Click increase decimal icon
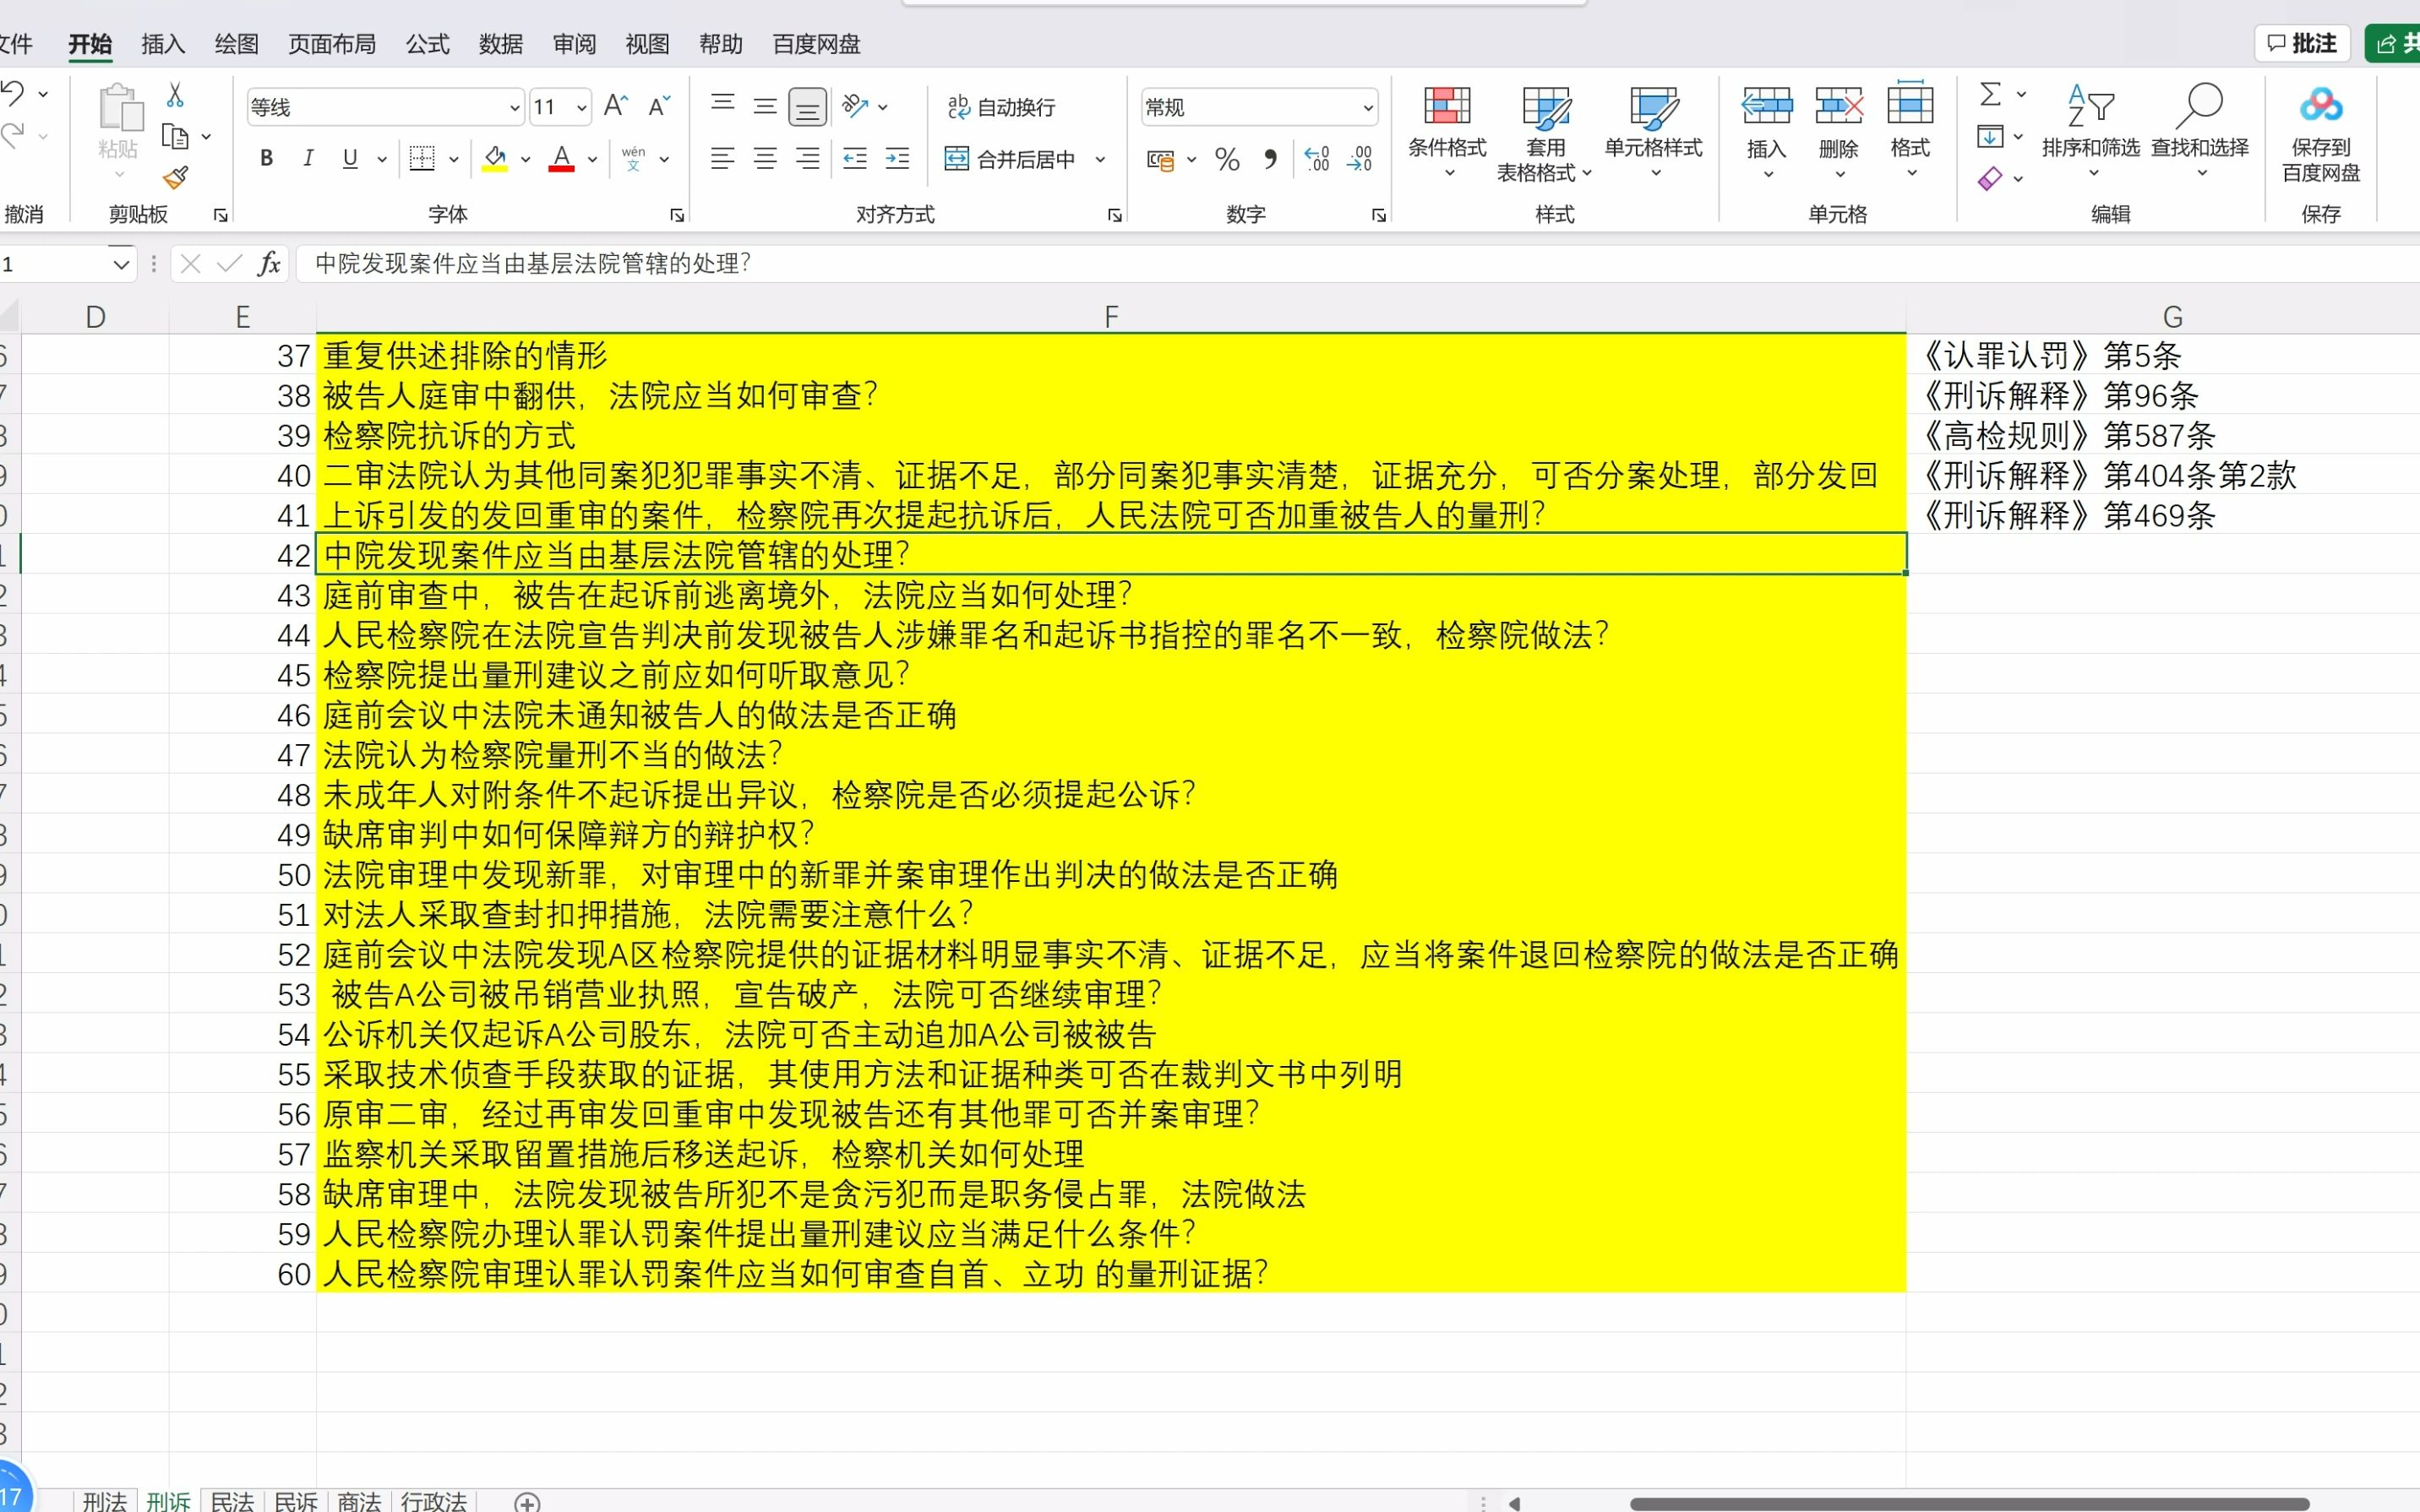2420x1512 pixels. click(1317, 159)
